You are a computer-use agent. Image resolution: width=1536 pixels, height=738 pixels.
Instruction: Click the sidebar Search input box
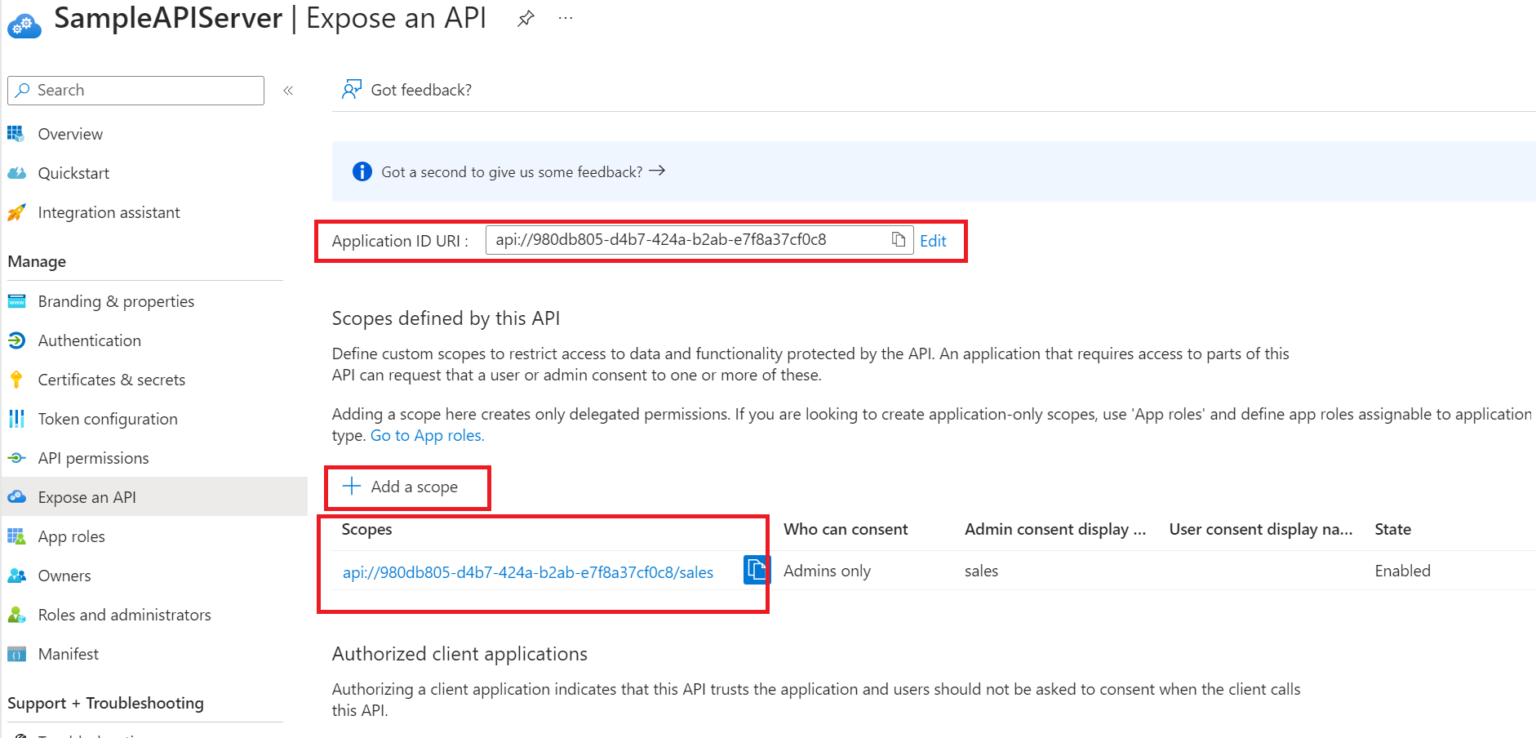pyautogui.click(x=135, y=90)
